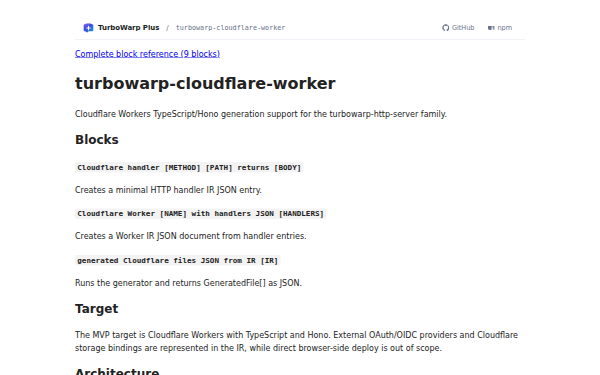Click the Blocks section heading

(97, 140)
